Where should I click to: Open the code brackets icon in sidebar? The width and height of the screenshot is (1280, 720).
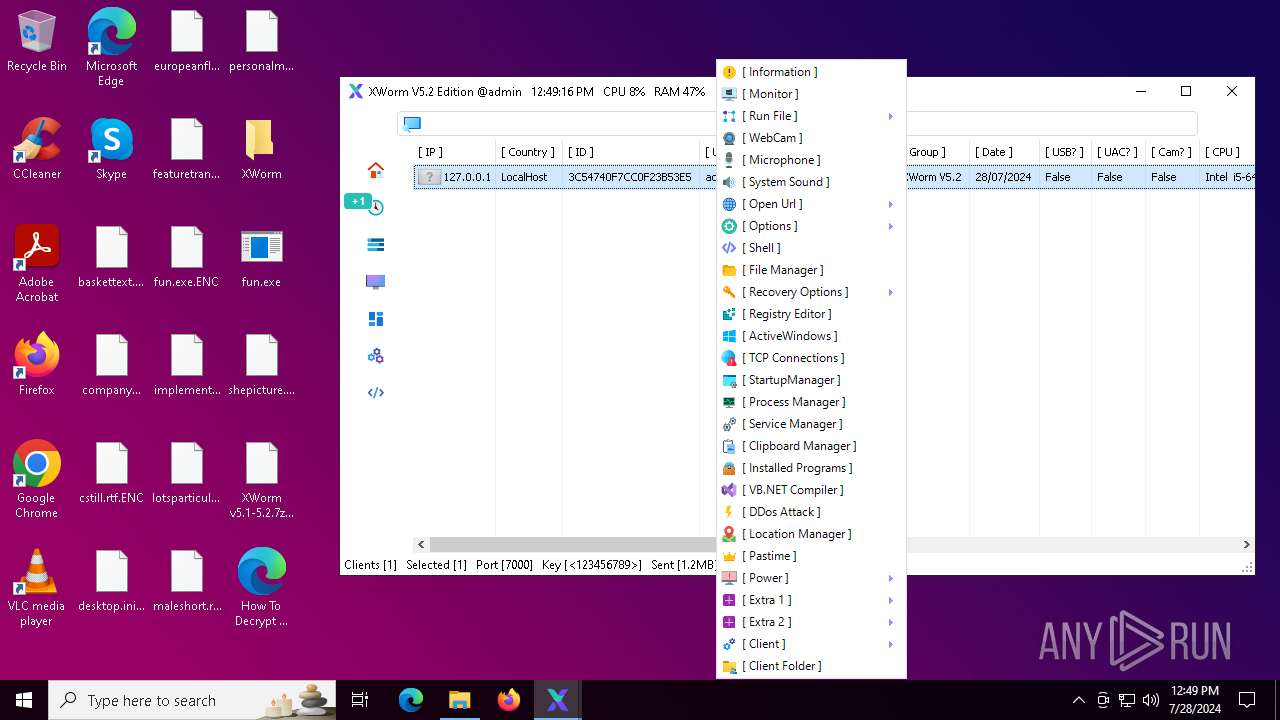(x=376, y=393)
